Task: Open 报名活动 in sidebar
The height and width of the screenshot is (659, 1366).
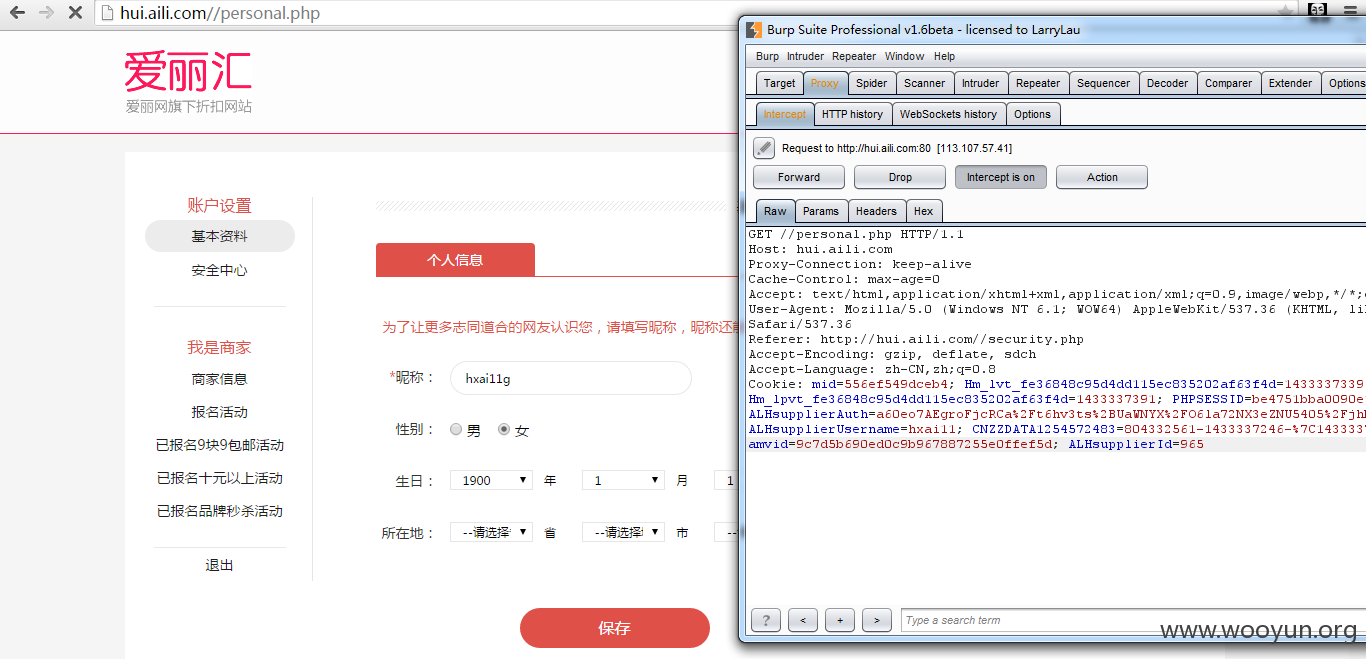Action: click(x=220, y=412)
